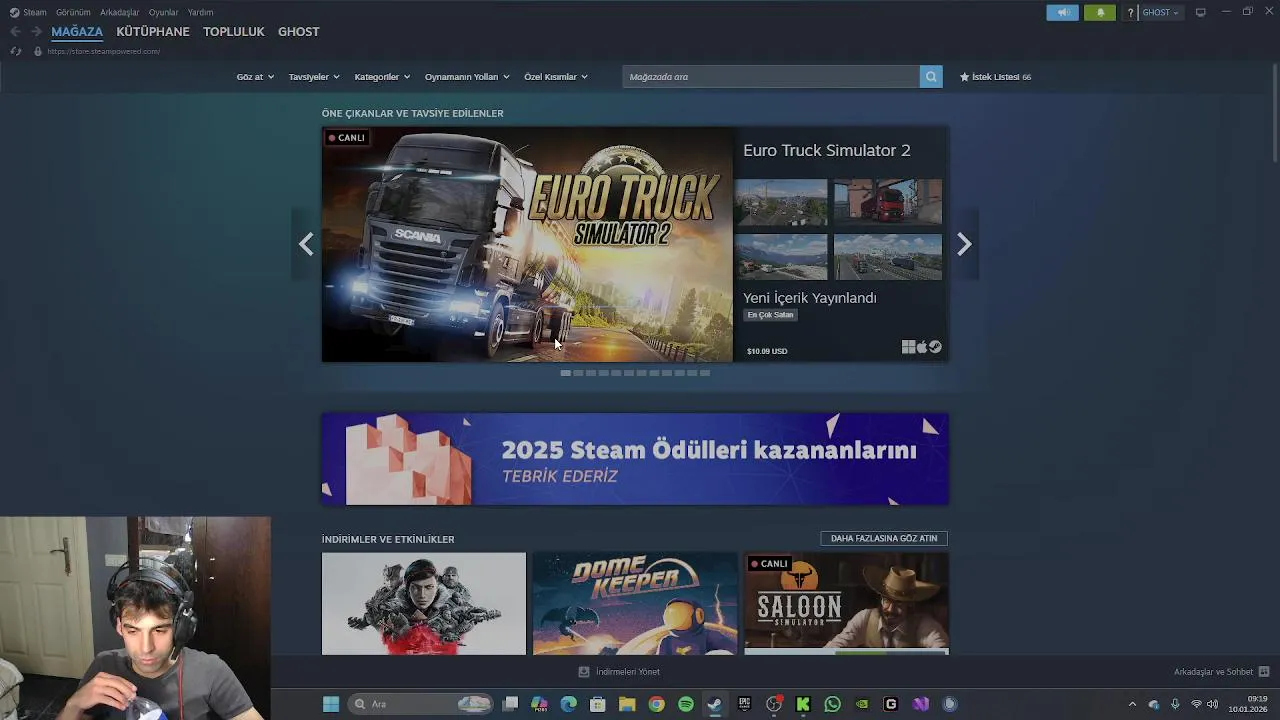Reload the store page
Image resolution: width=1280 pixels, height=720 pixels.
click(15, 51)
